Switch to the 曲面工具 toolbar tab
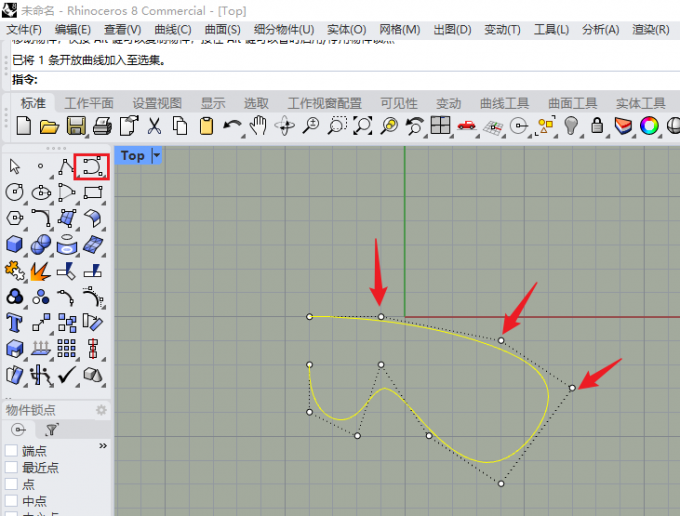Image resolution: width=680 pixels, height=516 pixels. tap(572, 103)
